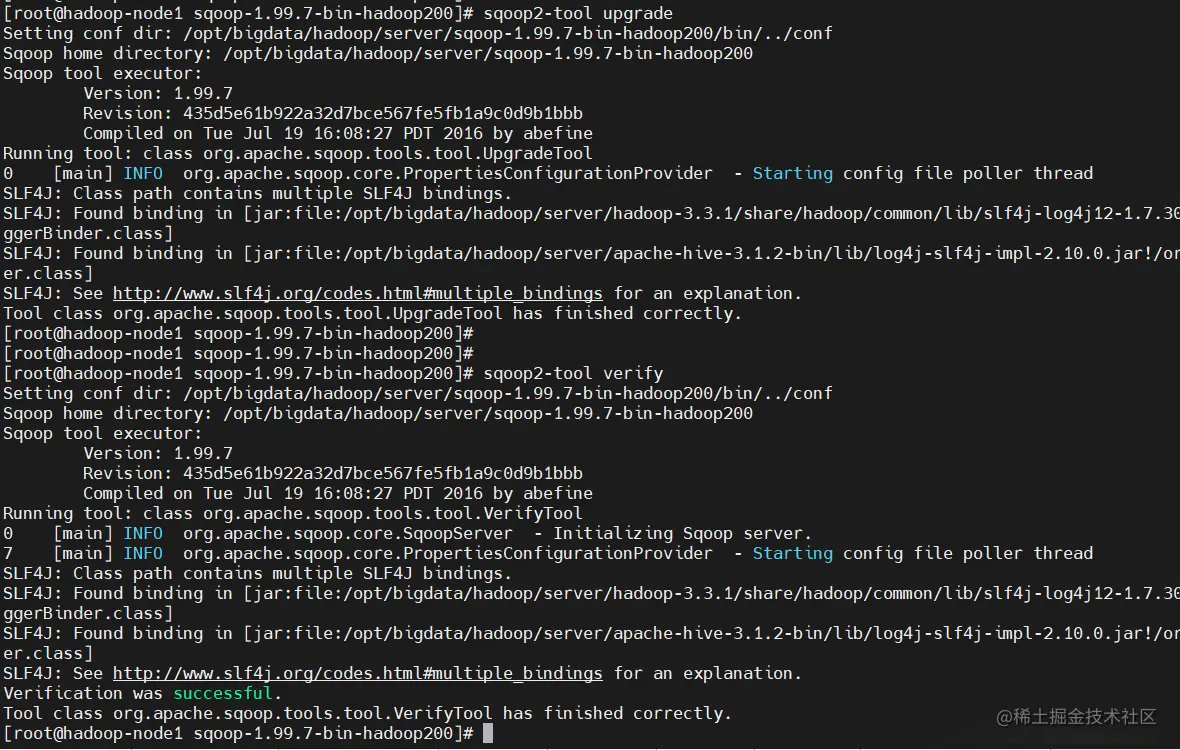Click second 'Class path contains multiple SLF4J bindings' line

(257, 573)
